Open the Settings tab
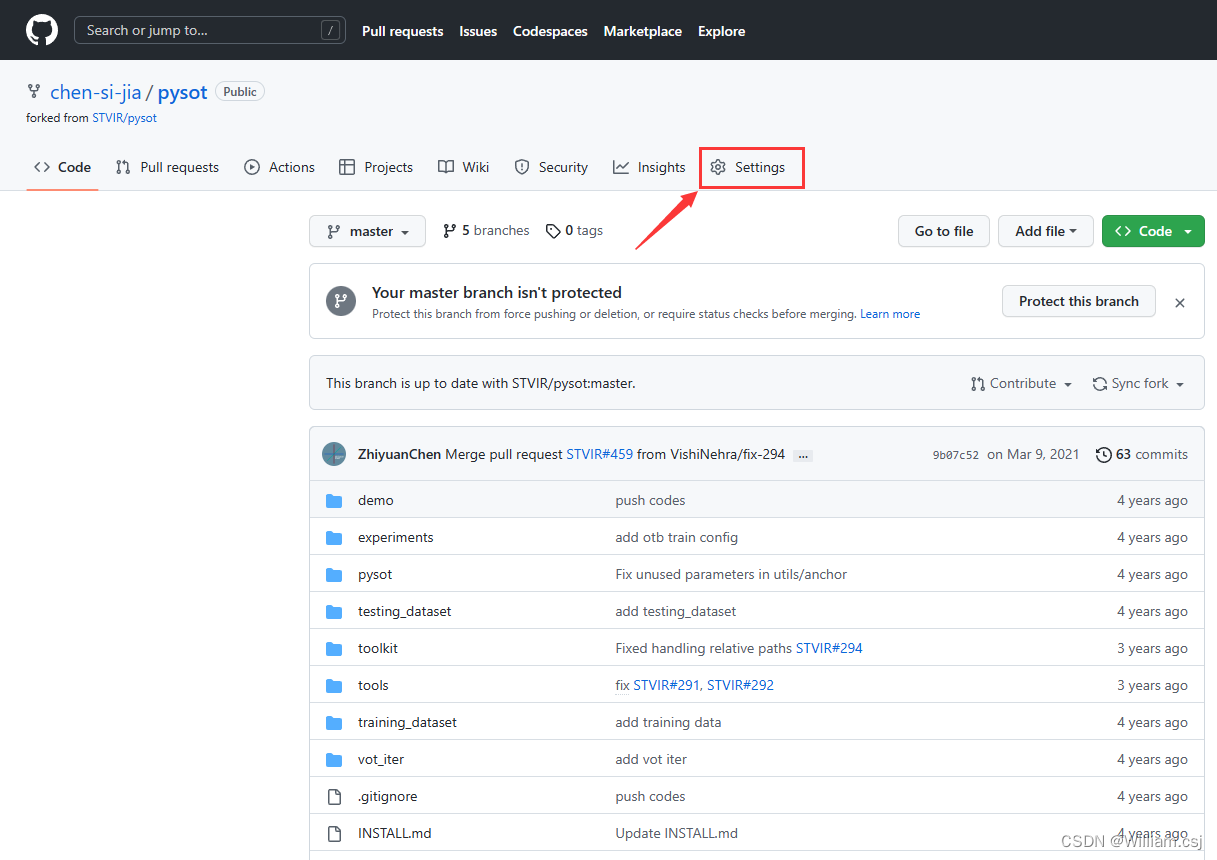This screenshot has height=860, width=1217. (748, 167)
